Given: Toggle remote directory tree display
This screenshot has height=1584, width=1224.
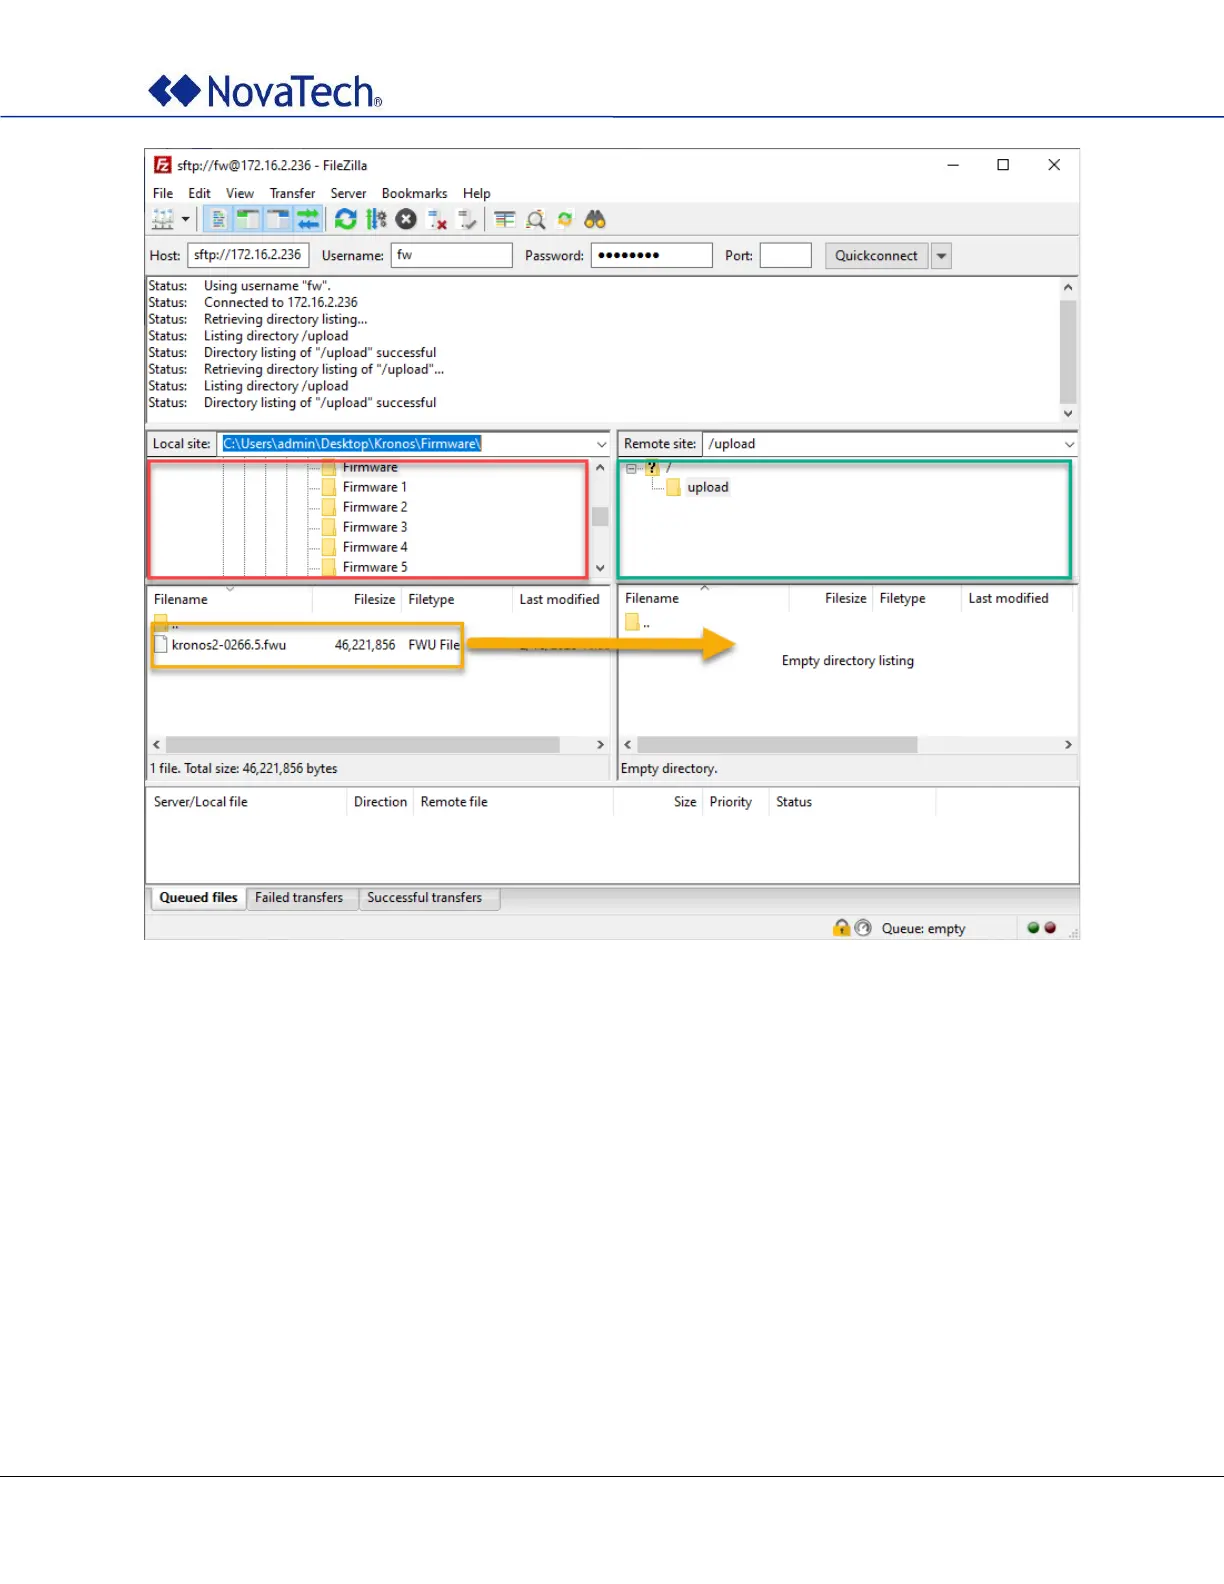Looking at the screenshot, I should click(278, 219).
